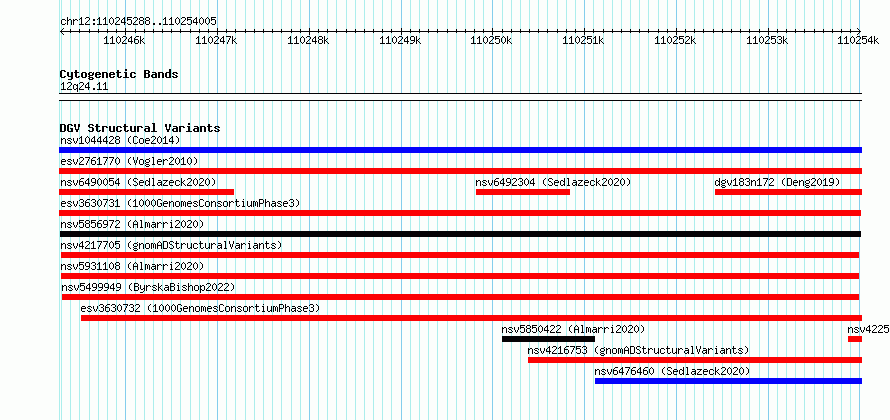Click the 110247k ruler tick label

point(216,41)
